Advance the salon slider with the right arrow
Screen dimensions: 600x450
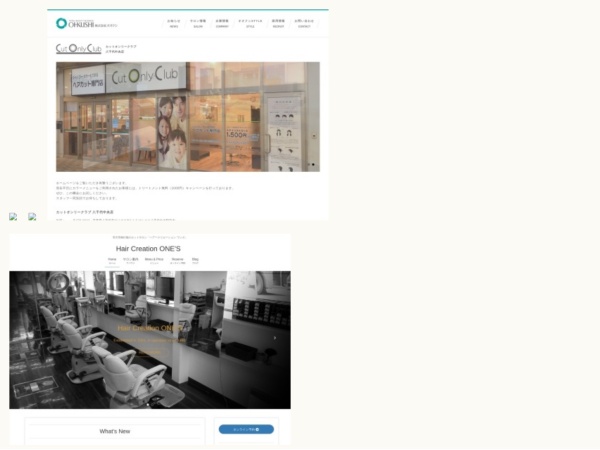click(275, 338)
